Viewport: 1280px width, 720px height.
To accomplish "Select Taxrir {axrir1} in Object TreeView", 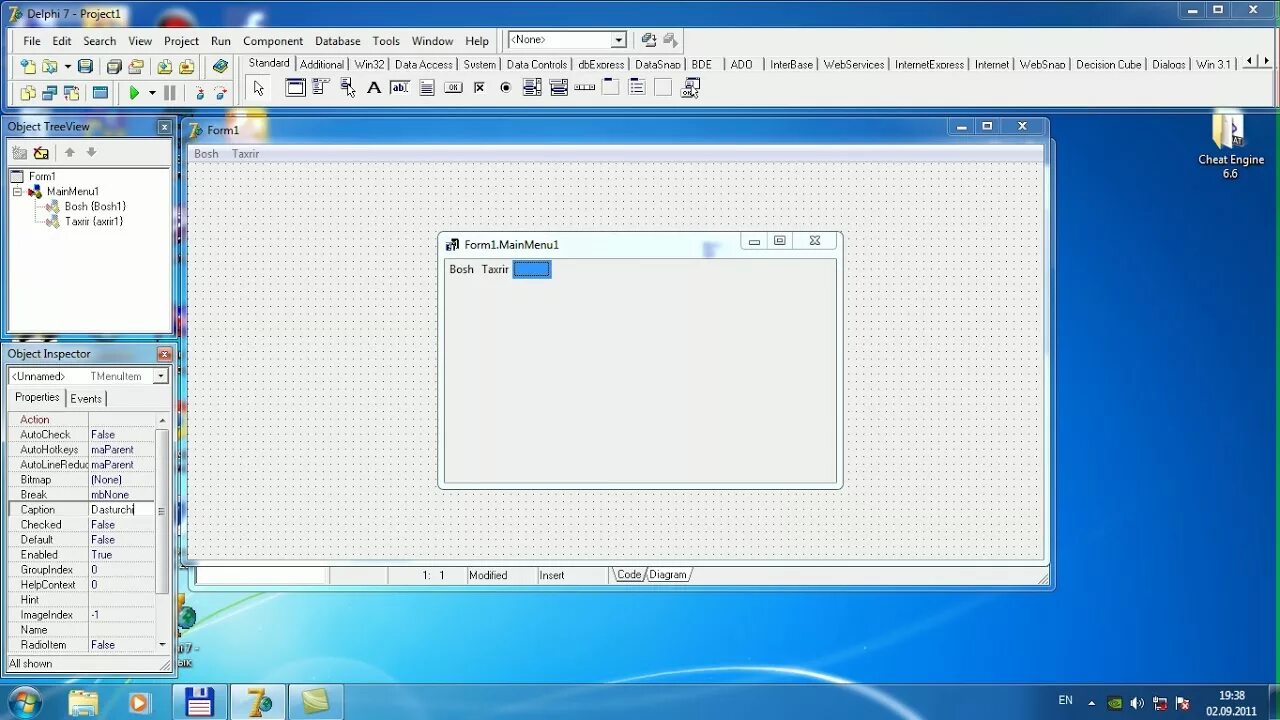I will (94, 221).
